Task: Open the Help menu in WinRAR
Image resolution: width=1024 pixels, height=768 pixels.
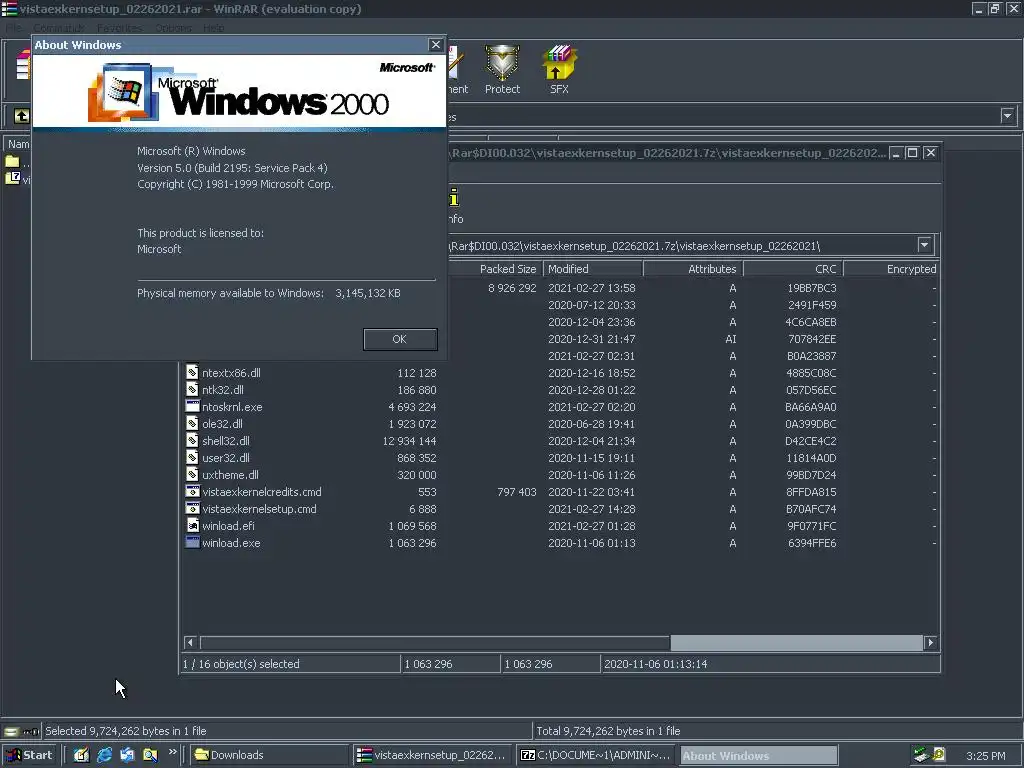Action: pos(214,28)
